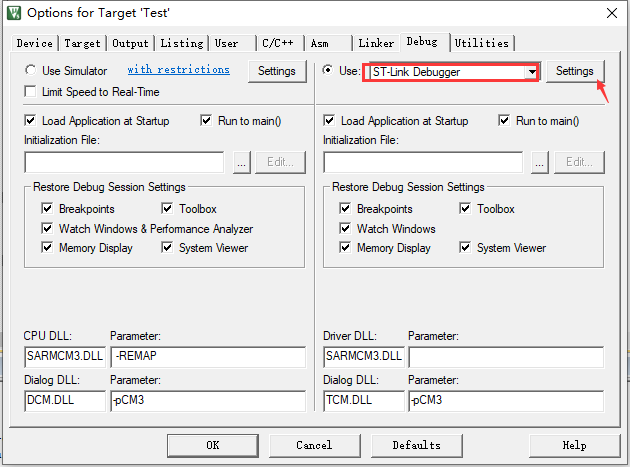
Task: Click simulator -pCM3 parameter field
Action: (208, 401)
